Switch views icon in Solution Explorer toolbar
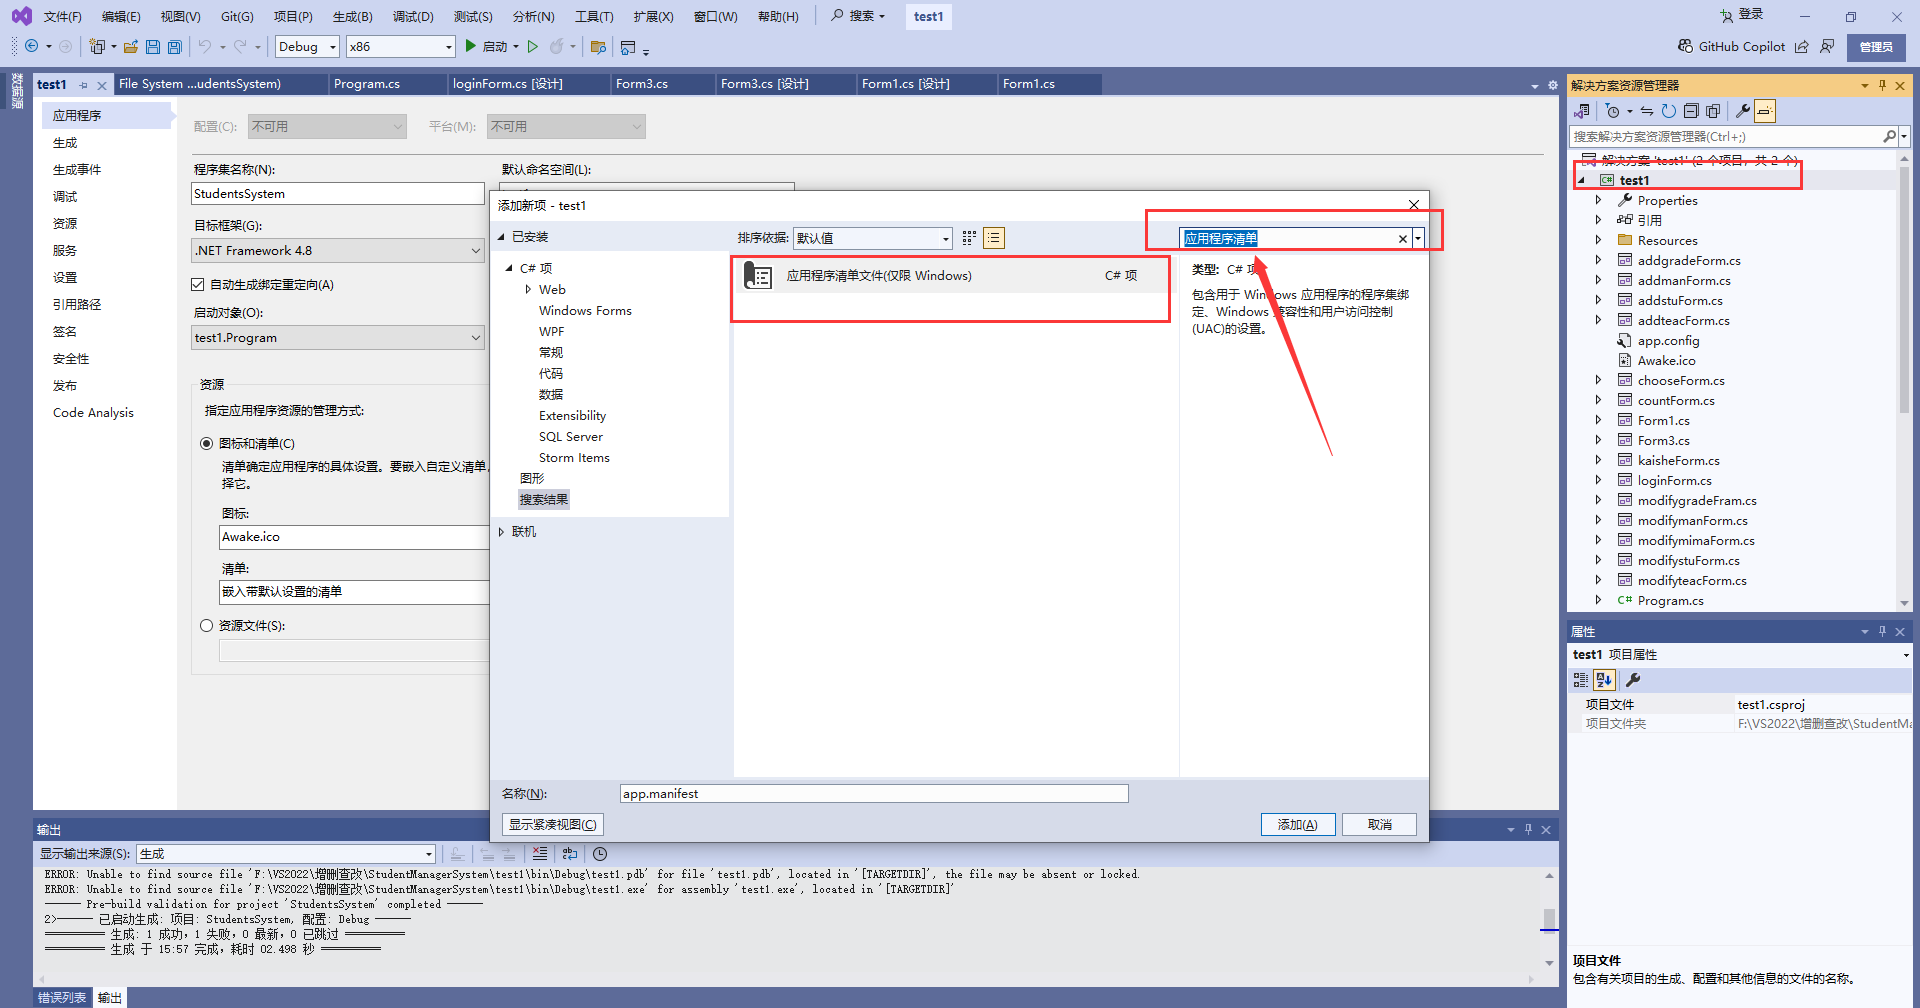Viewport: 1920px width, 1008px height. 1582,111
